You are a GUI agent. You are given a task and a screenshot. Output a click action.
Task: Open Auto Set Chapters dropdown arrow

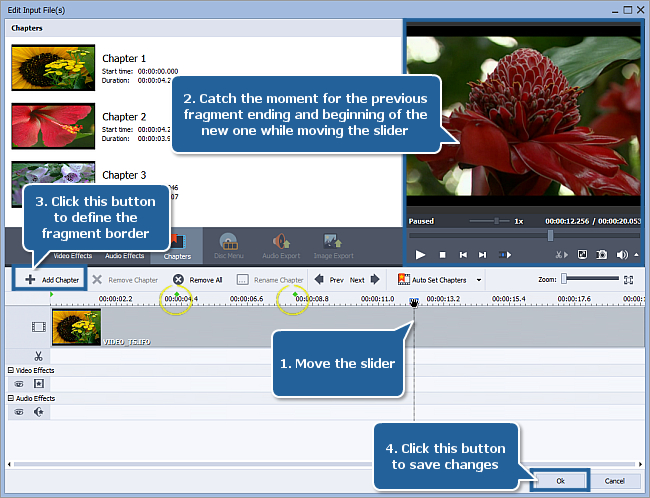479,280
